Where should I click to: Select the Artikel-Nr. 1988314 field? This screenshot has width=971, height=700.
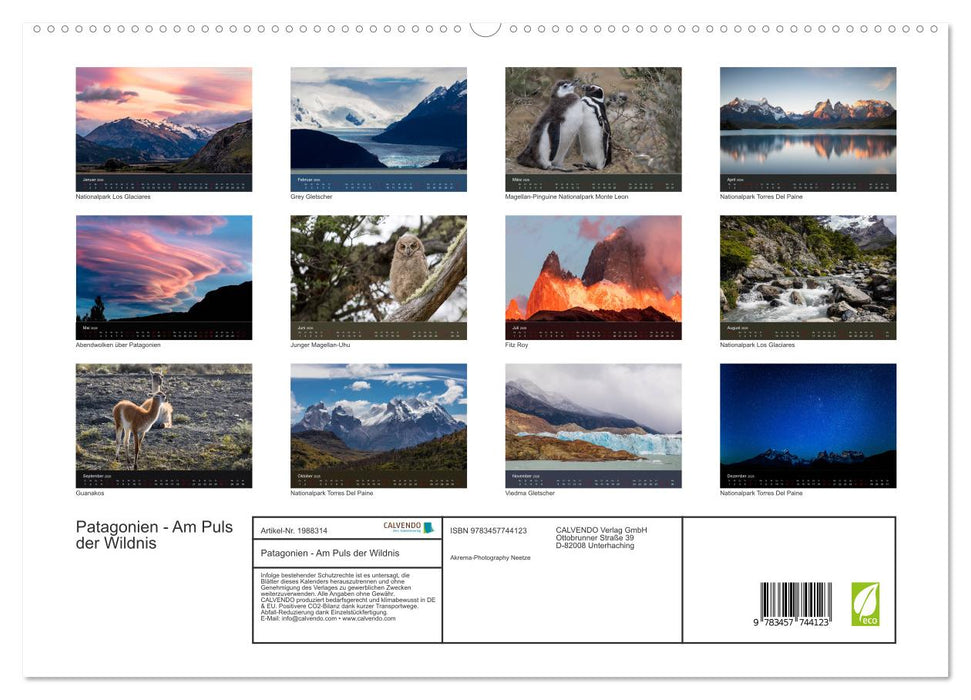point(296,530)
